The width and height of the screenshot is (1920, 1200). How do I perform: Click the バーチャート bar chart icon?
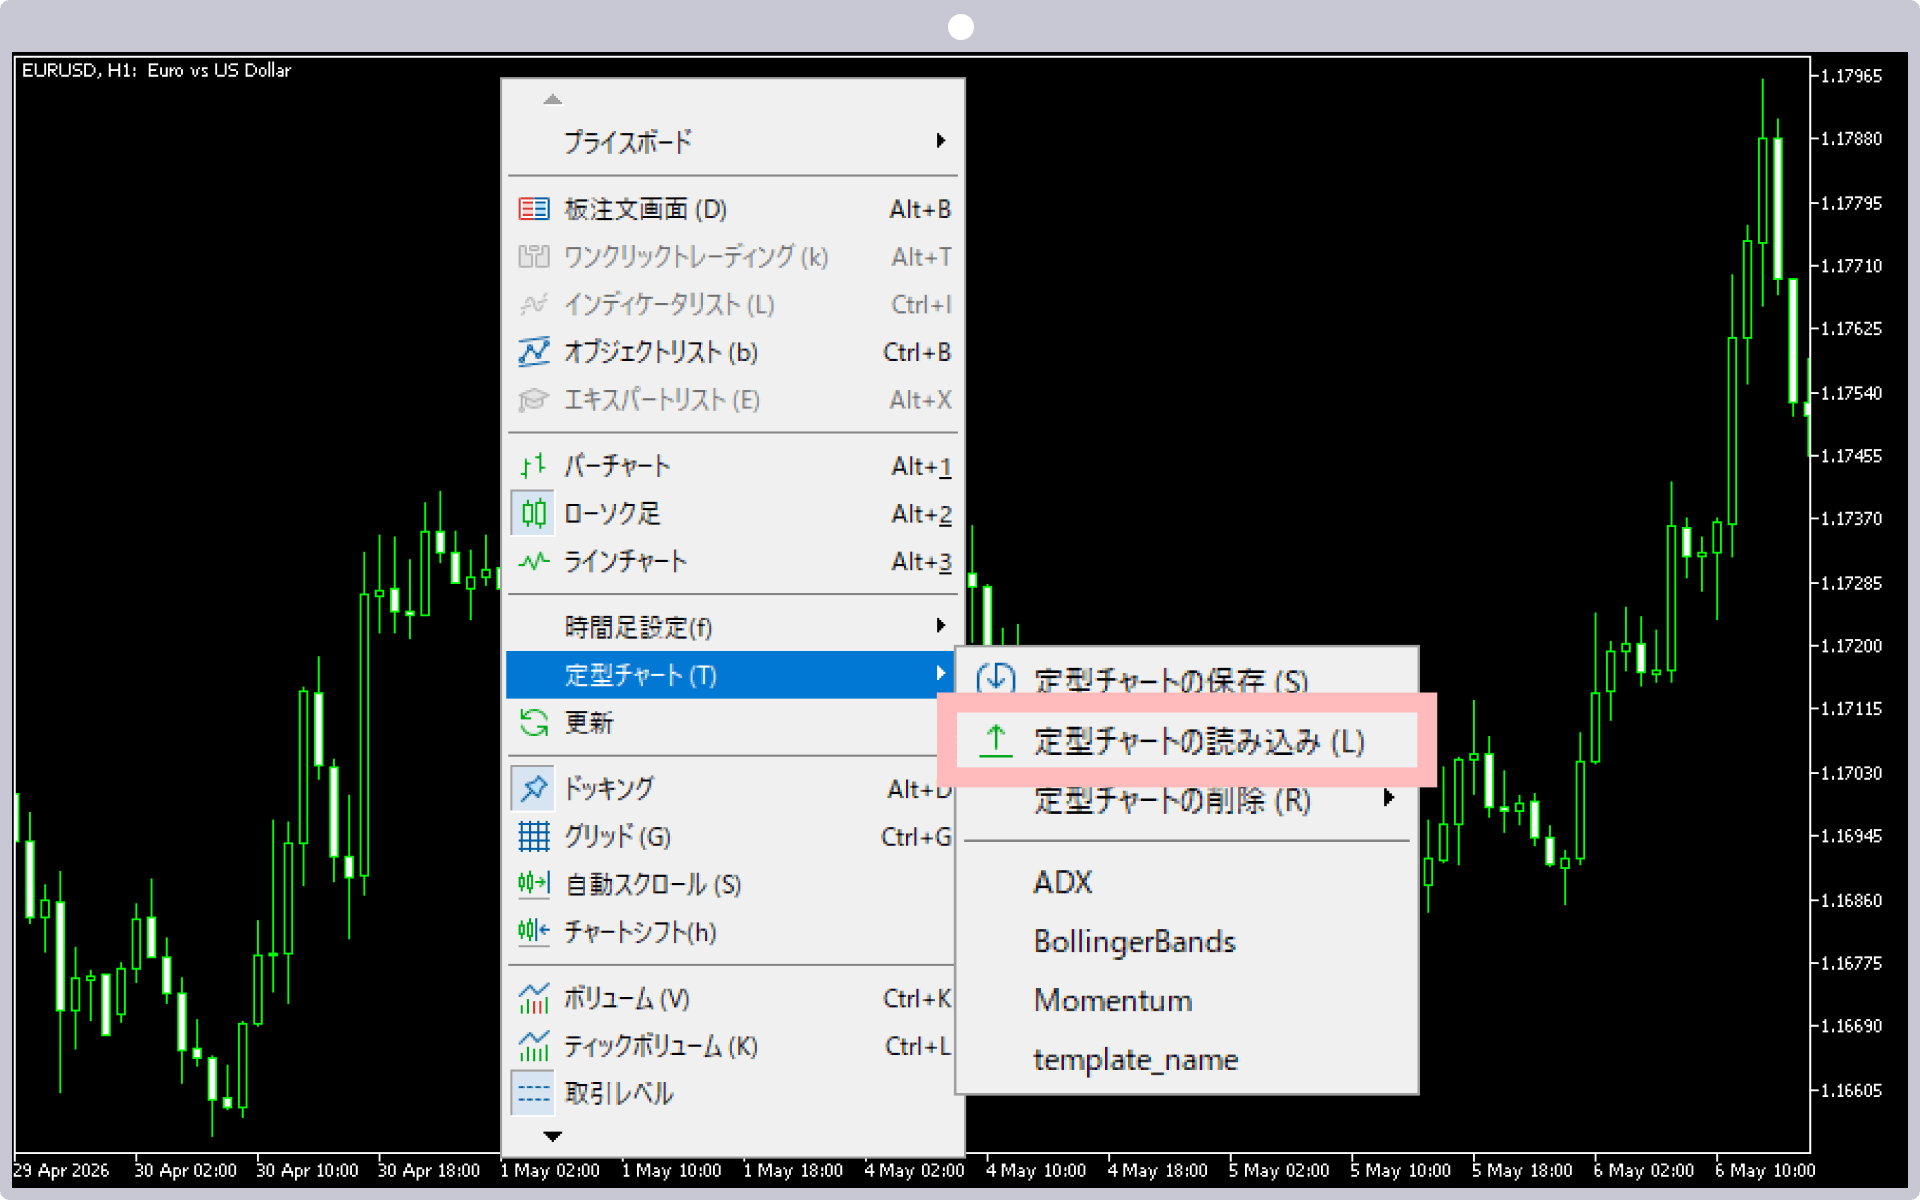pos(534,466)
